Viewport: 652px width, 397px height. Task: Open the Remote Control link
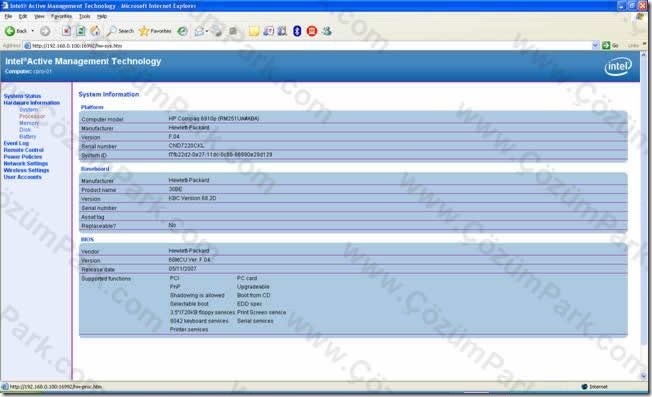click(x=24, y=150)
